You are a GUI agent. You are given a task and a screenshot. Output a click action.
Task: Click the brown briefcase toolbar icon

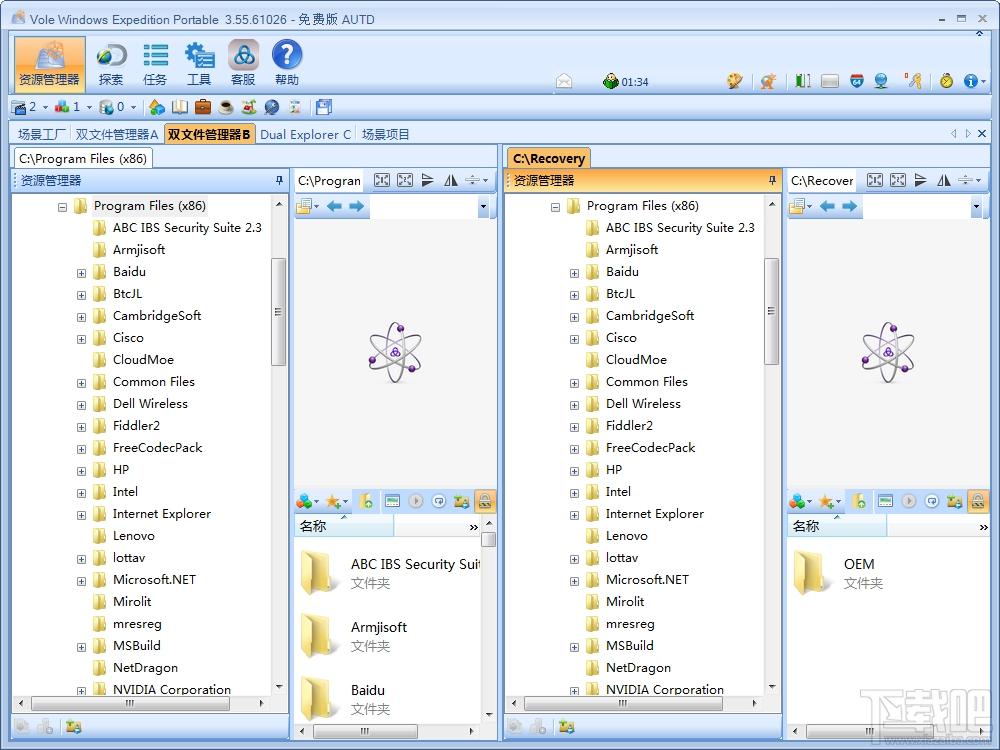pyautogui.click(x=203, y=107)
